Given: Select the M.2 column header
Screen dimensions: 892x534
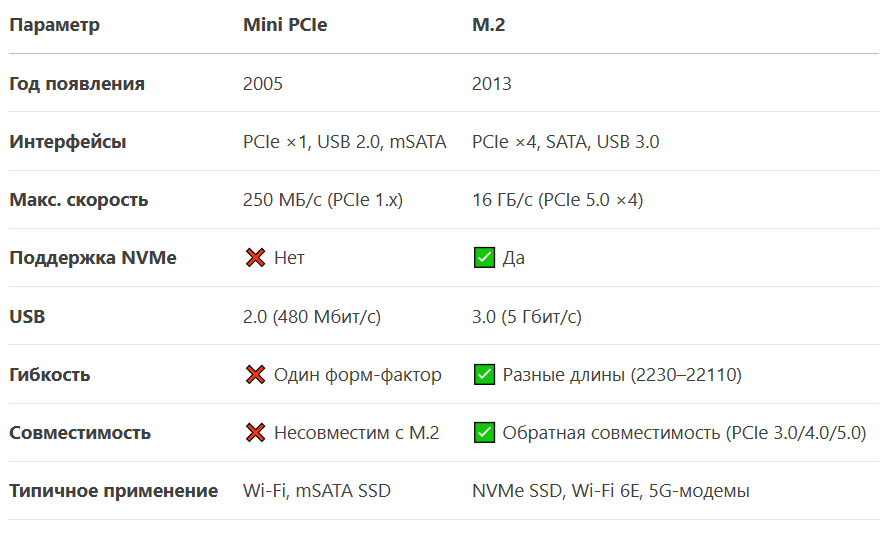Looking at the screenshot, I should pyautogui.click(x=489, y=25).
